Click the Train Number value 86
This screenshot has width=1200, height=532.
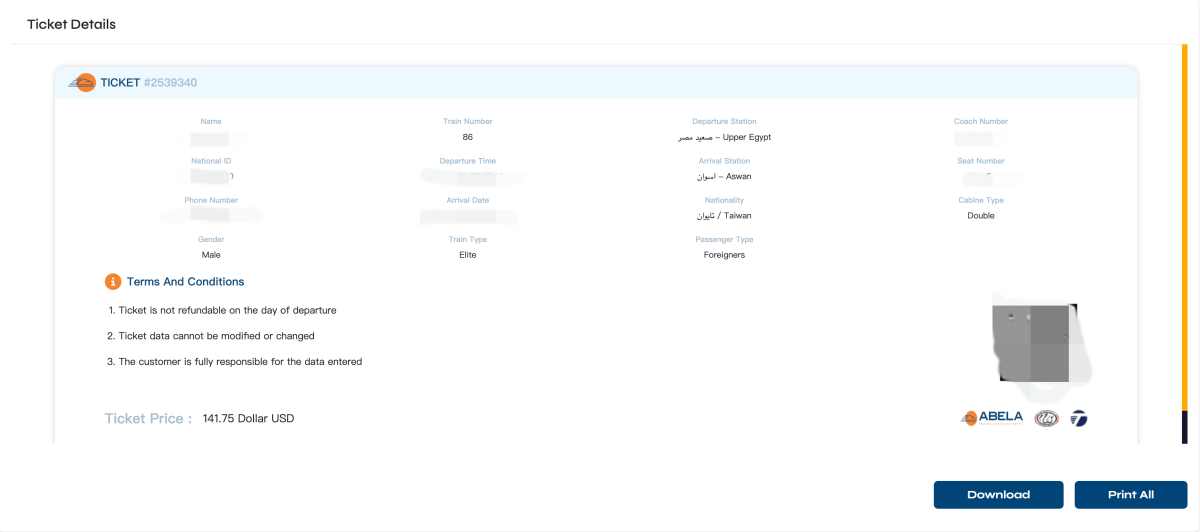coord(468,137)
